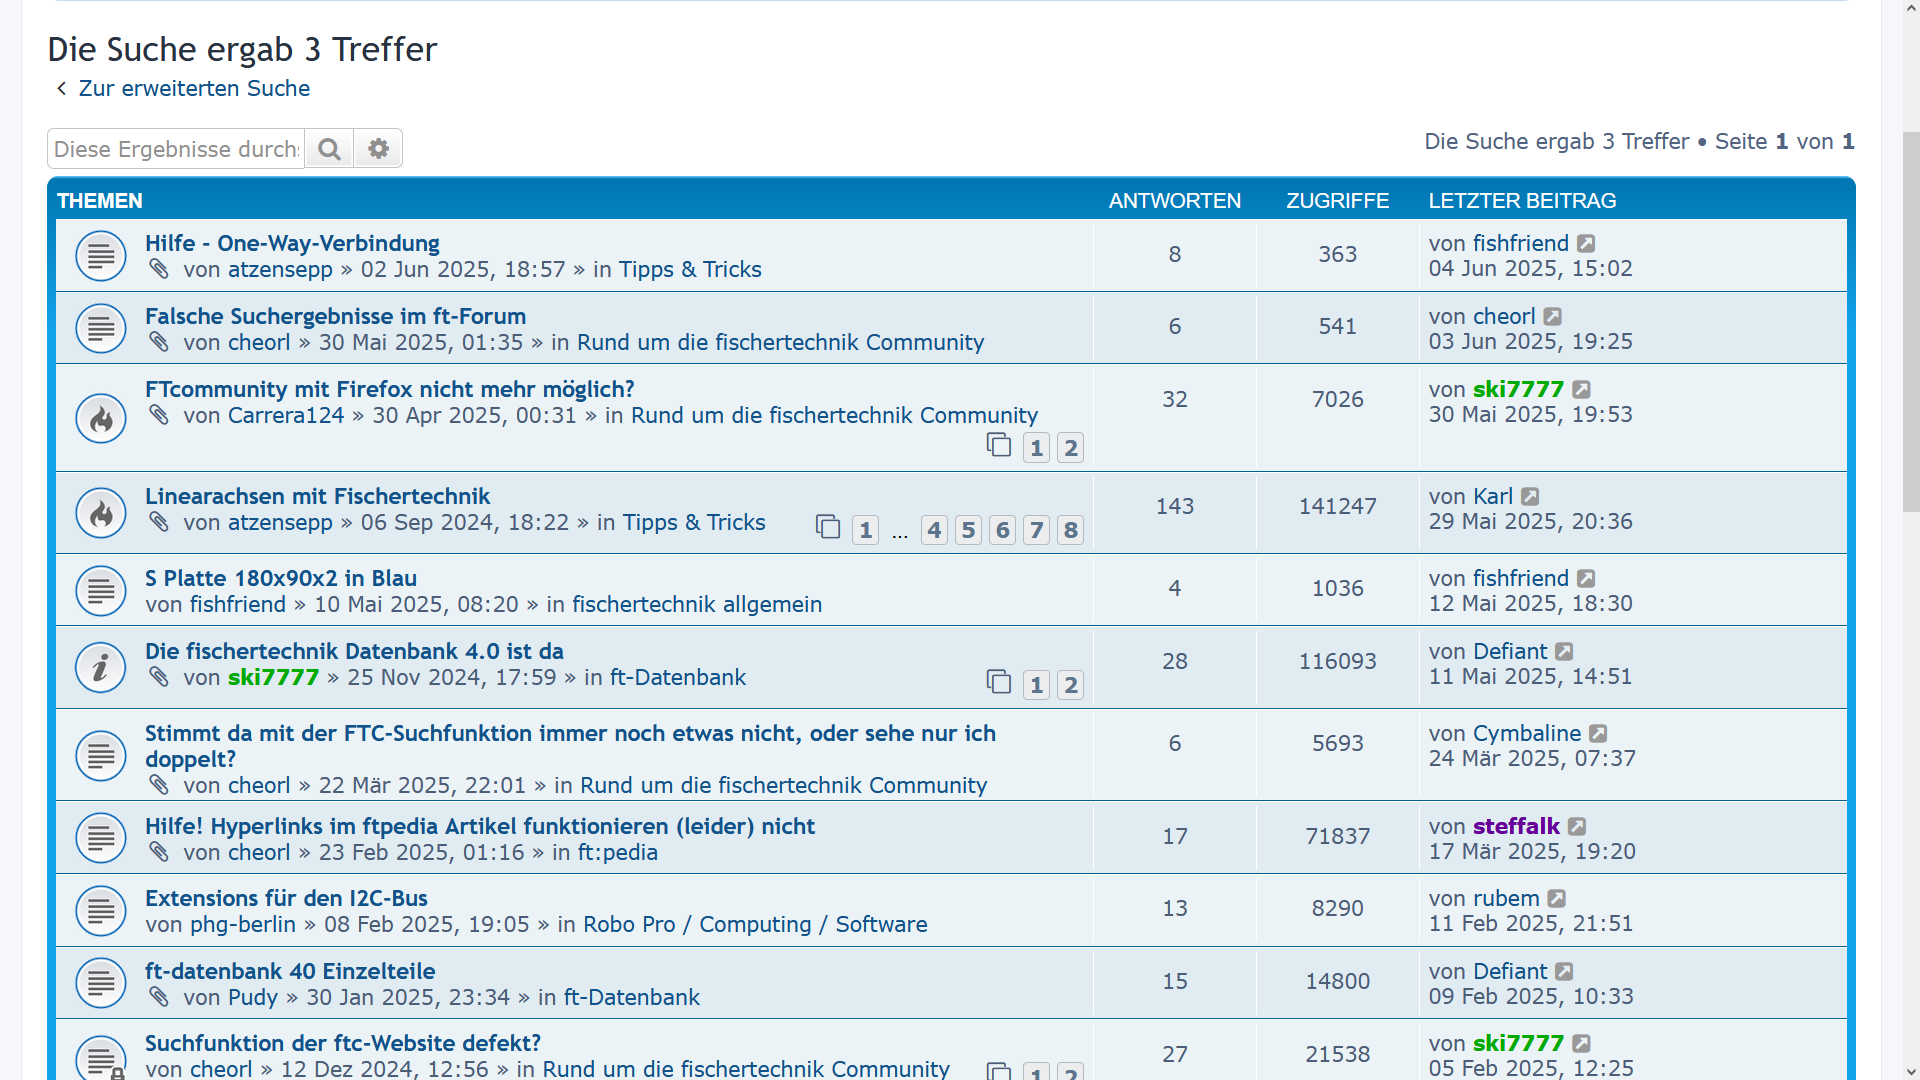The width and height of the screenshot is (1920, 1080).
Task: View profile of author Pudy
Action: click(252, 997)
